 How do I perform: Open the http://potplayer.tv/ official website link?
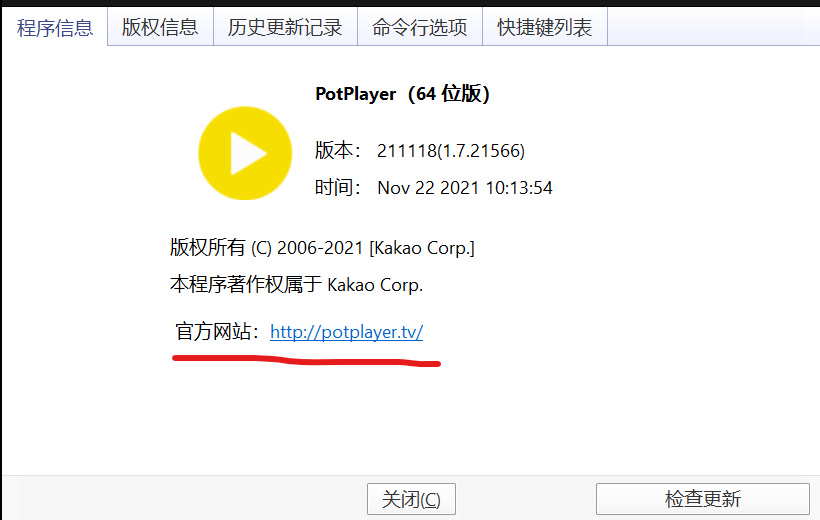pos(346,332)
